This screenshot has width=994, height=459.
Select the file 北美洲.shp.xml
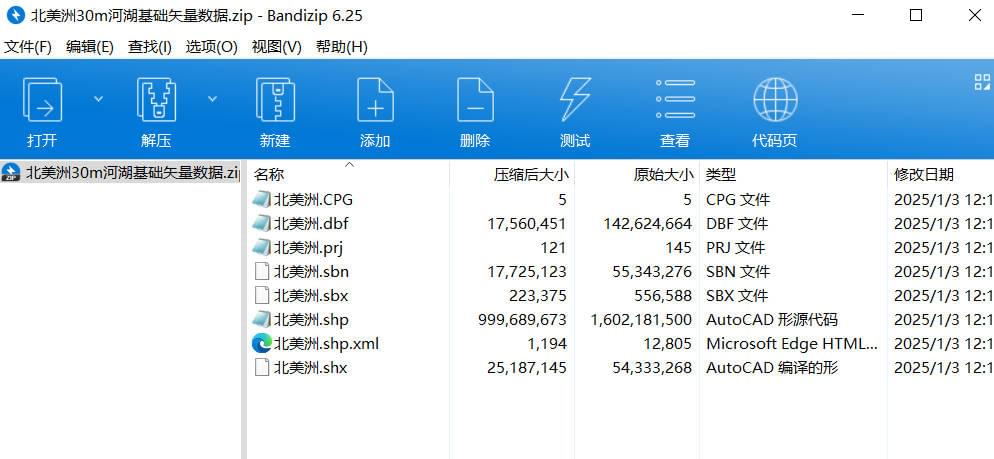coord(326,344)
